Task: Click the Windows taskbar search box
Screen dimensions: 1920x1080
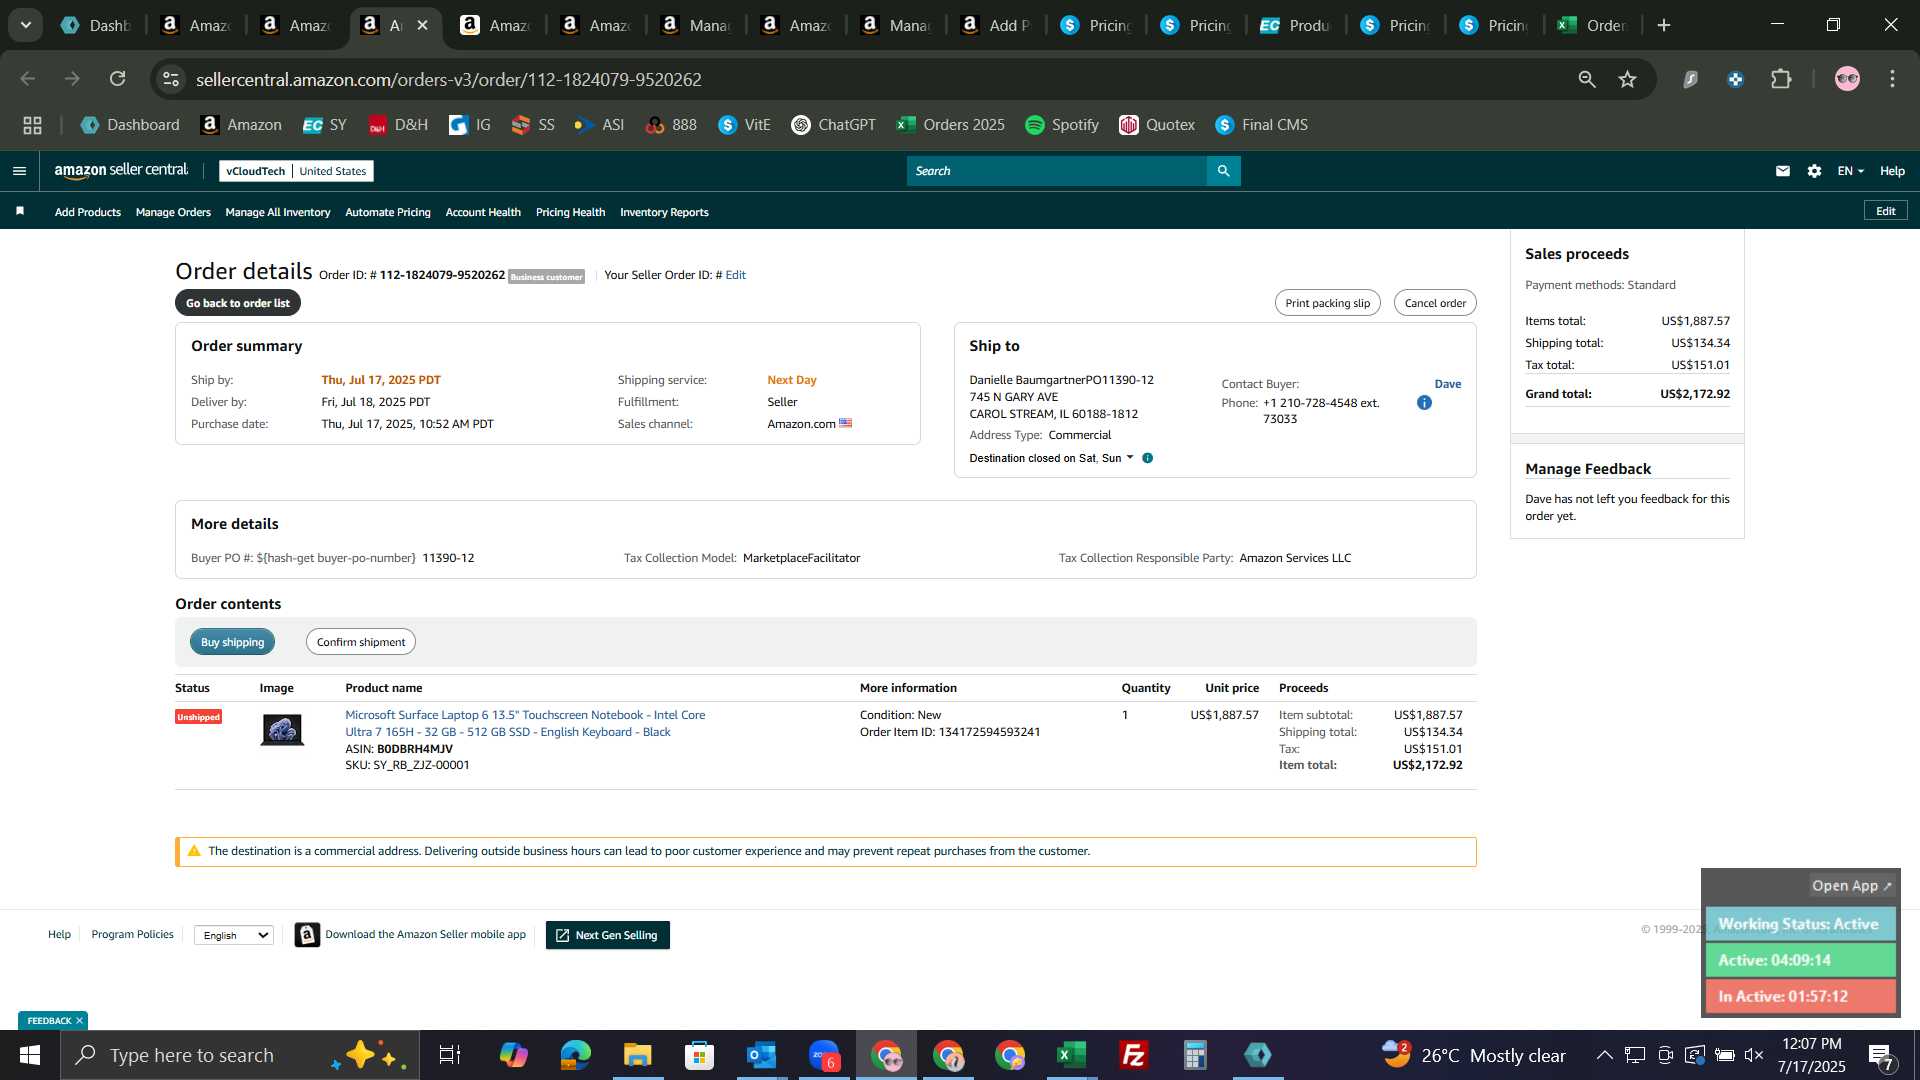Action: pos(240,1055)
